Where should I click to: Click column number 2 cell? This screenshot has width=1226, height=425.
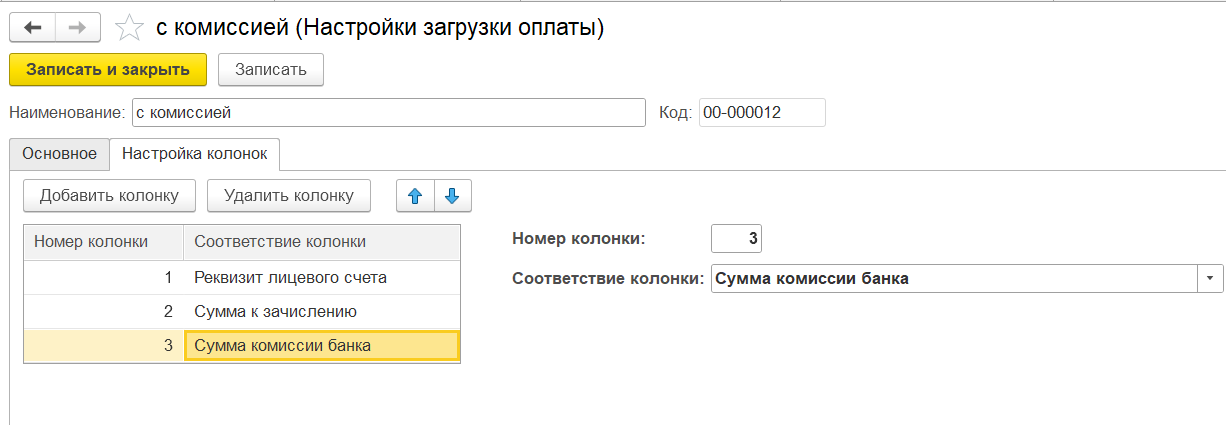(x=104, y=312)
